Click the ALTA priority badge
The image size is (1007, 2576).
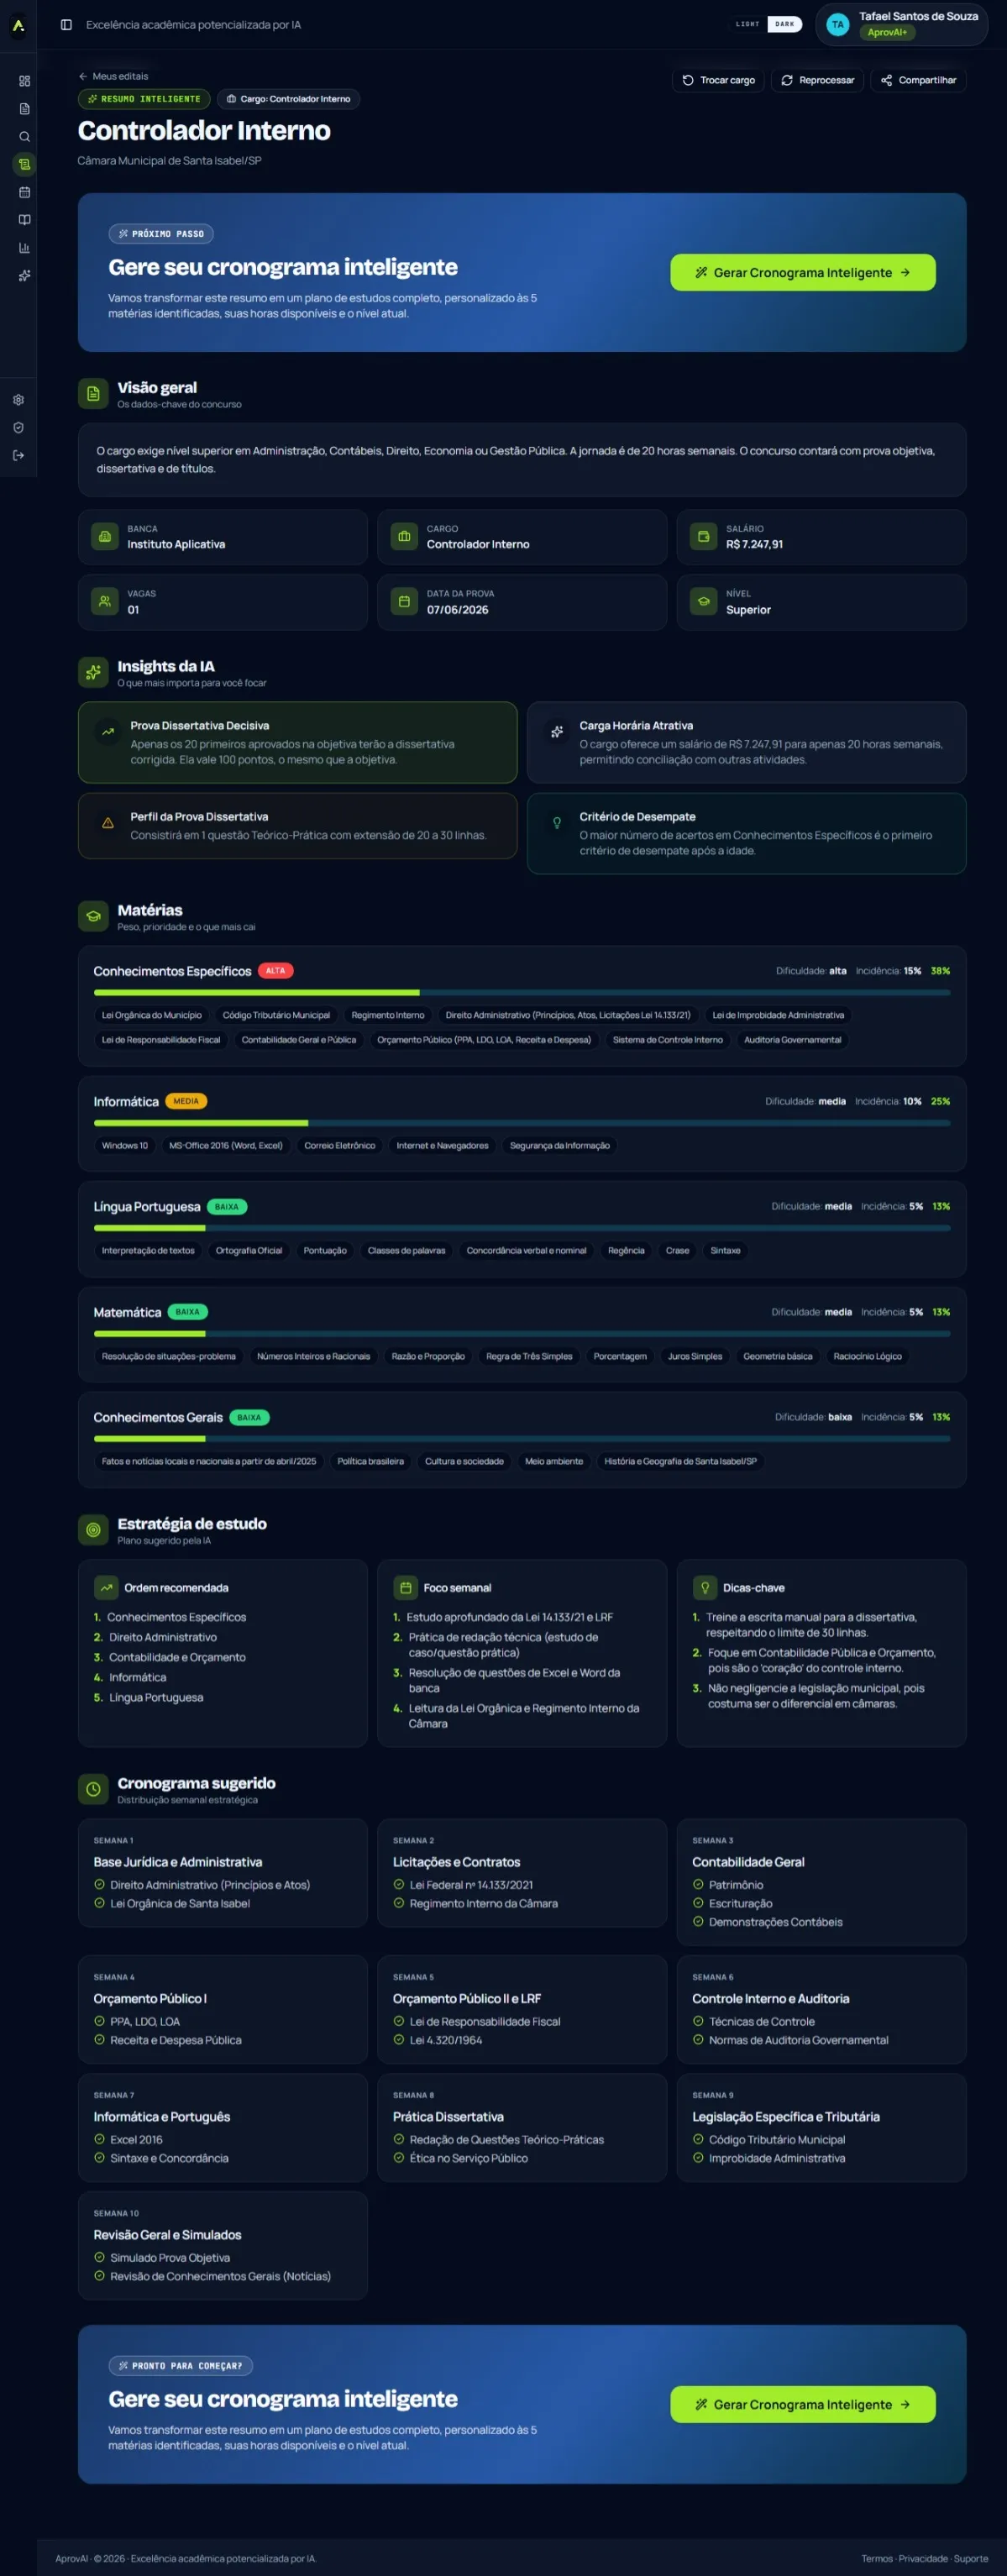click(x=275, y=971)
